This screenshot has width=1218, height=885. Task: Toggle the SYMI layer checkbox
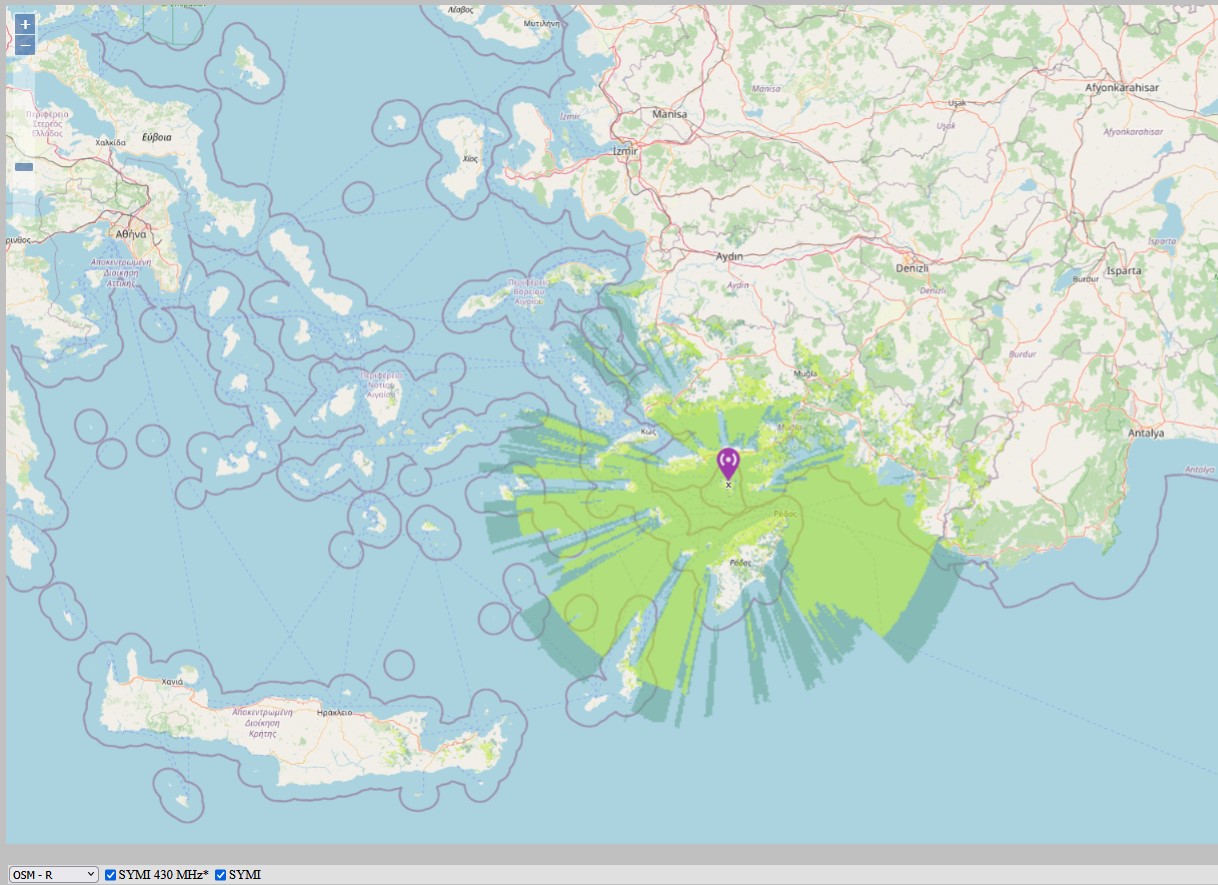pyautogui.click(x=221, y=875)
